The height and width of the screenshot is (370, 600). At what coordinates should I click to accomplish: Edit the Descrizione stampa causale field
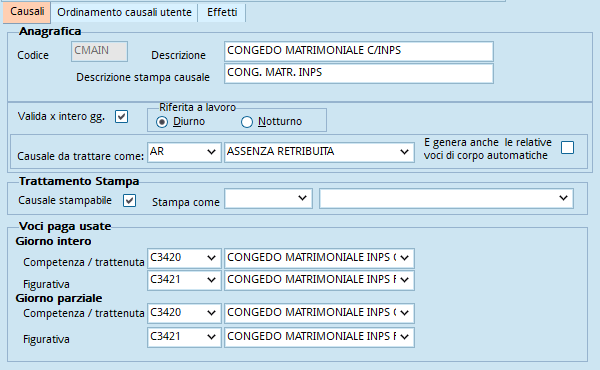point(359,73)
